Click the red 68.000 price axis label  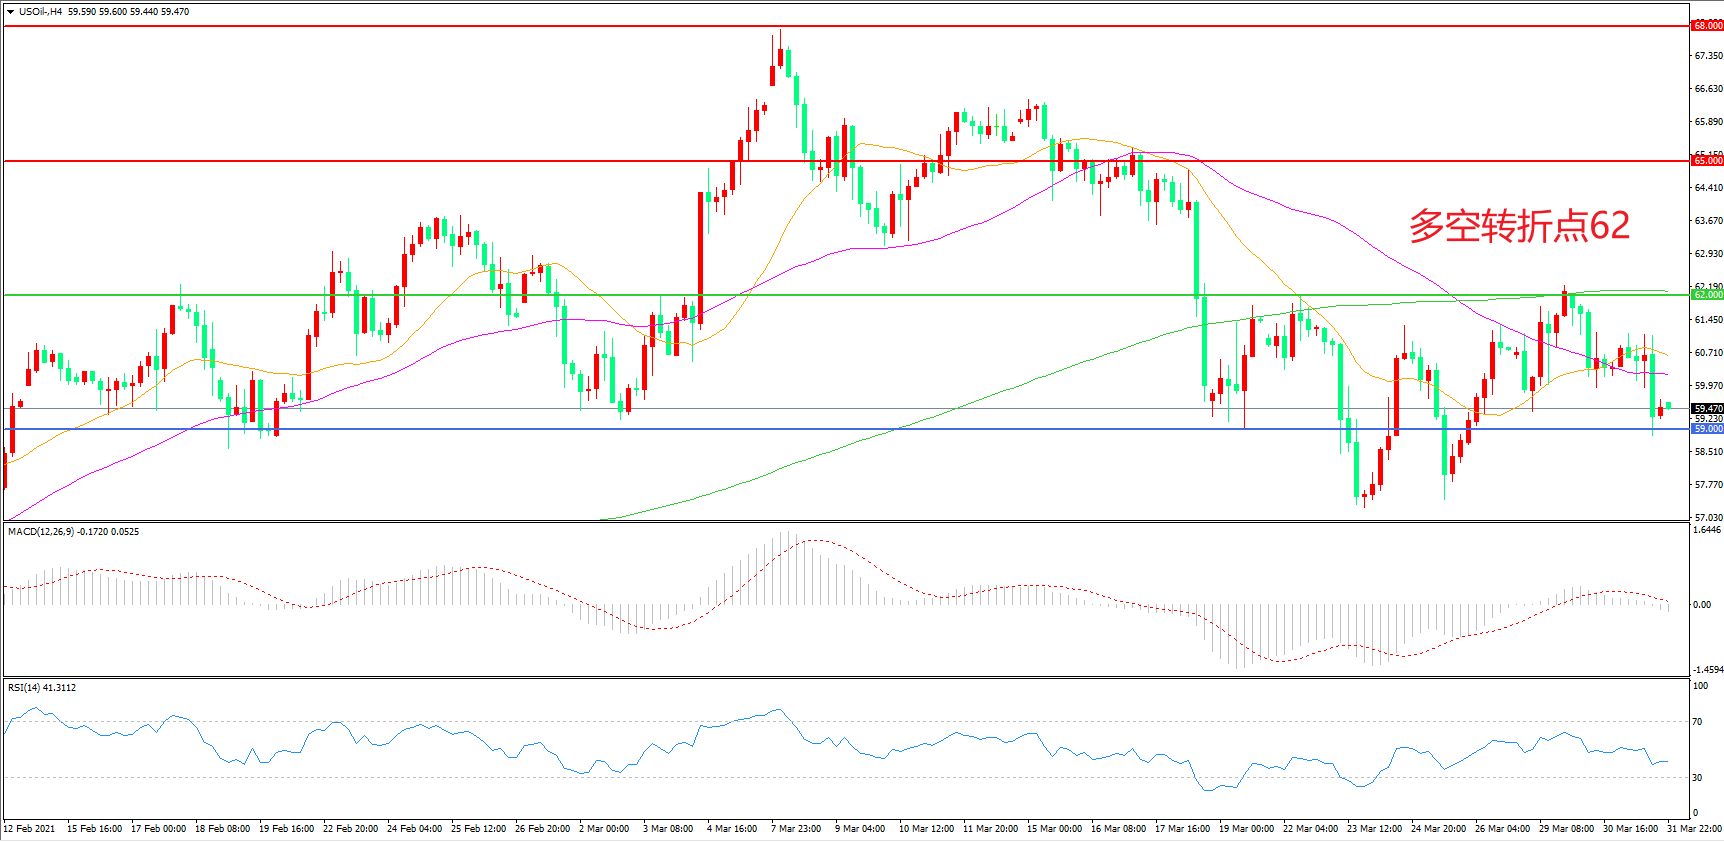(x=1707, y=26)
